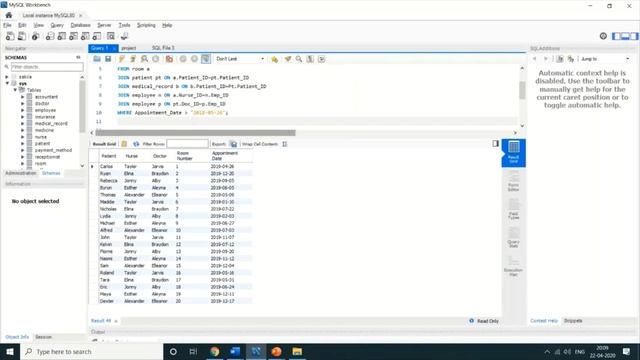Toggle Wrap Cell Content
Image resolution: width=640 pixels, height=360 pixels.
tap(284, 144)
